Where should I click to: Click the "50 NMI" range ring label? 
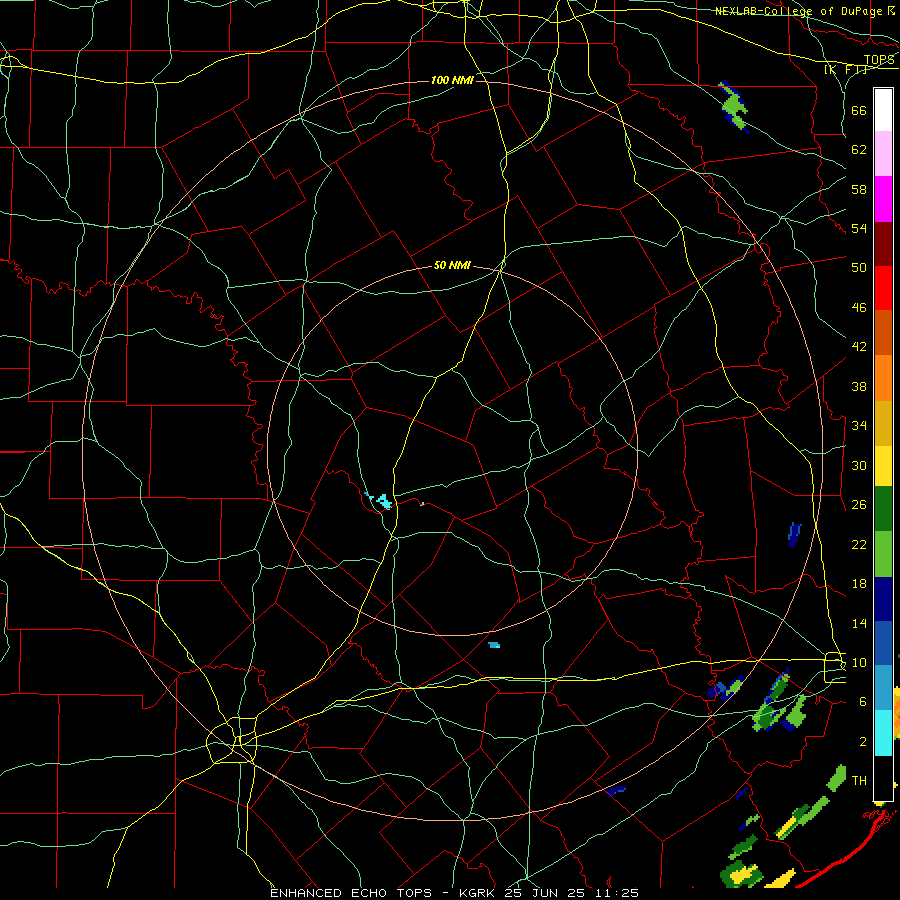coord(452,265)
